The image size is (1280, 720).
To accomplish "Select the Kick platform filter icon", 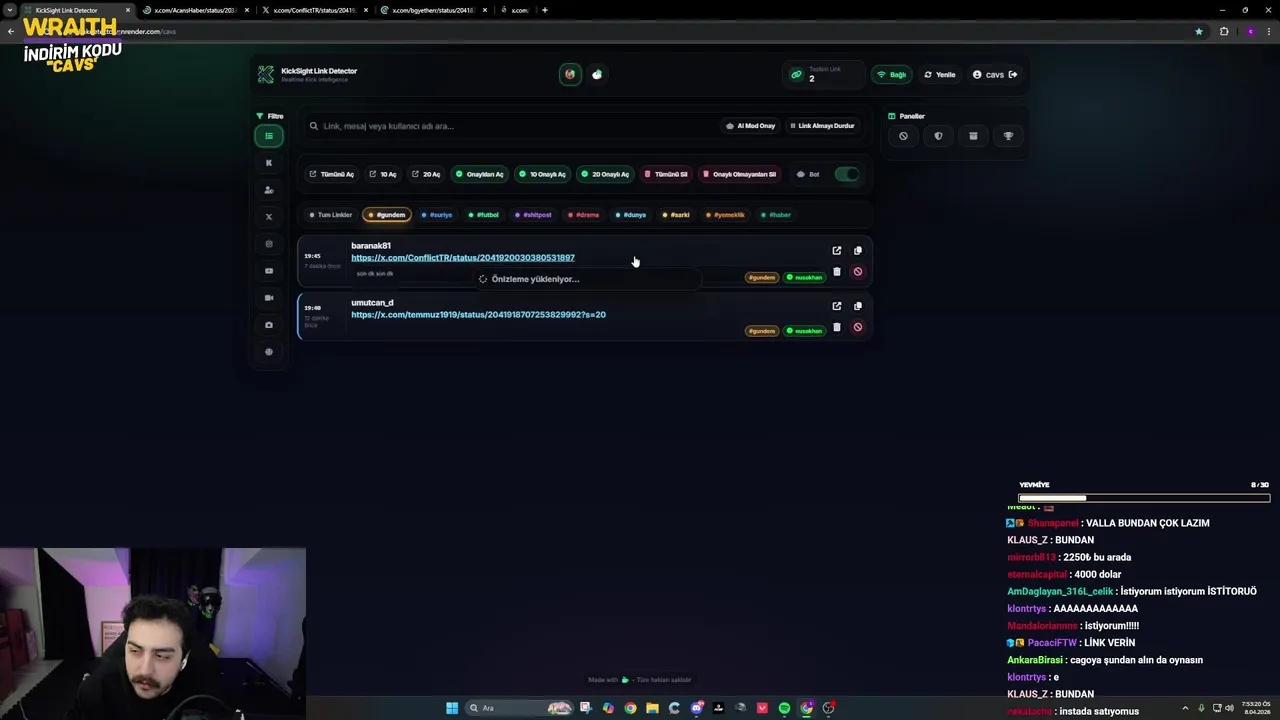I will coord(268,163).
